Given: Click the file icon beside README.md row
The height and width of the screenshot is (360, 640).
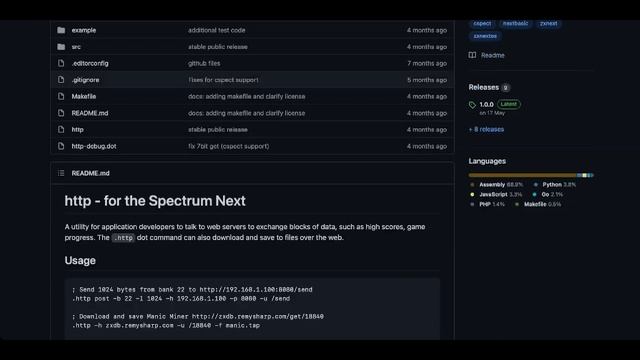Looking at the screenshot, I should pyautogui.click(x=61, y=113).
